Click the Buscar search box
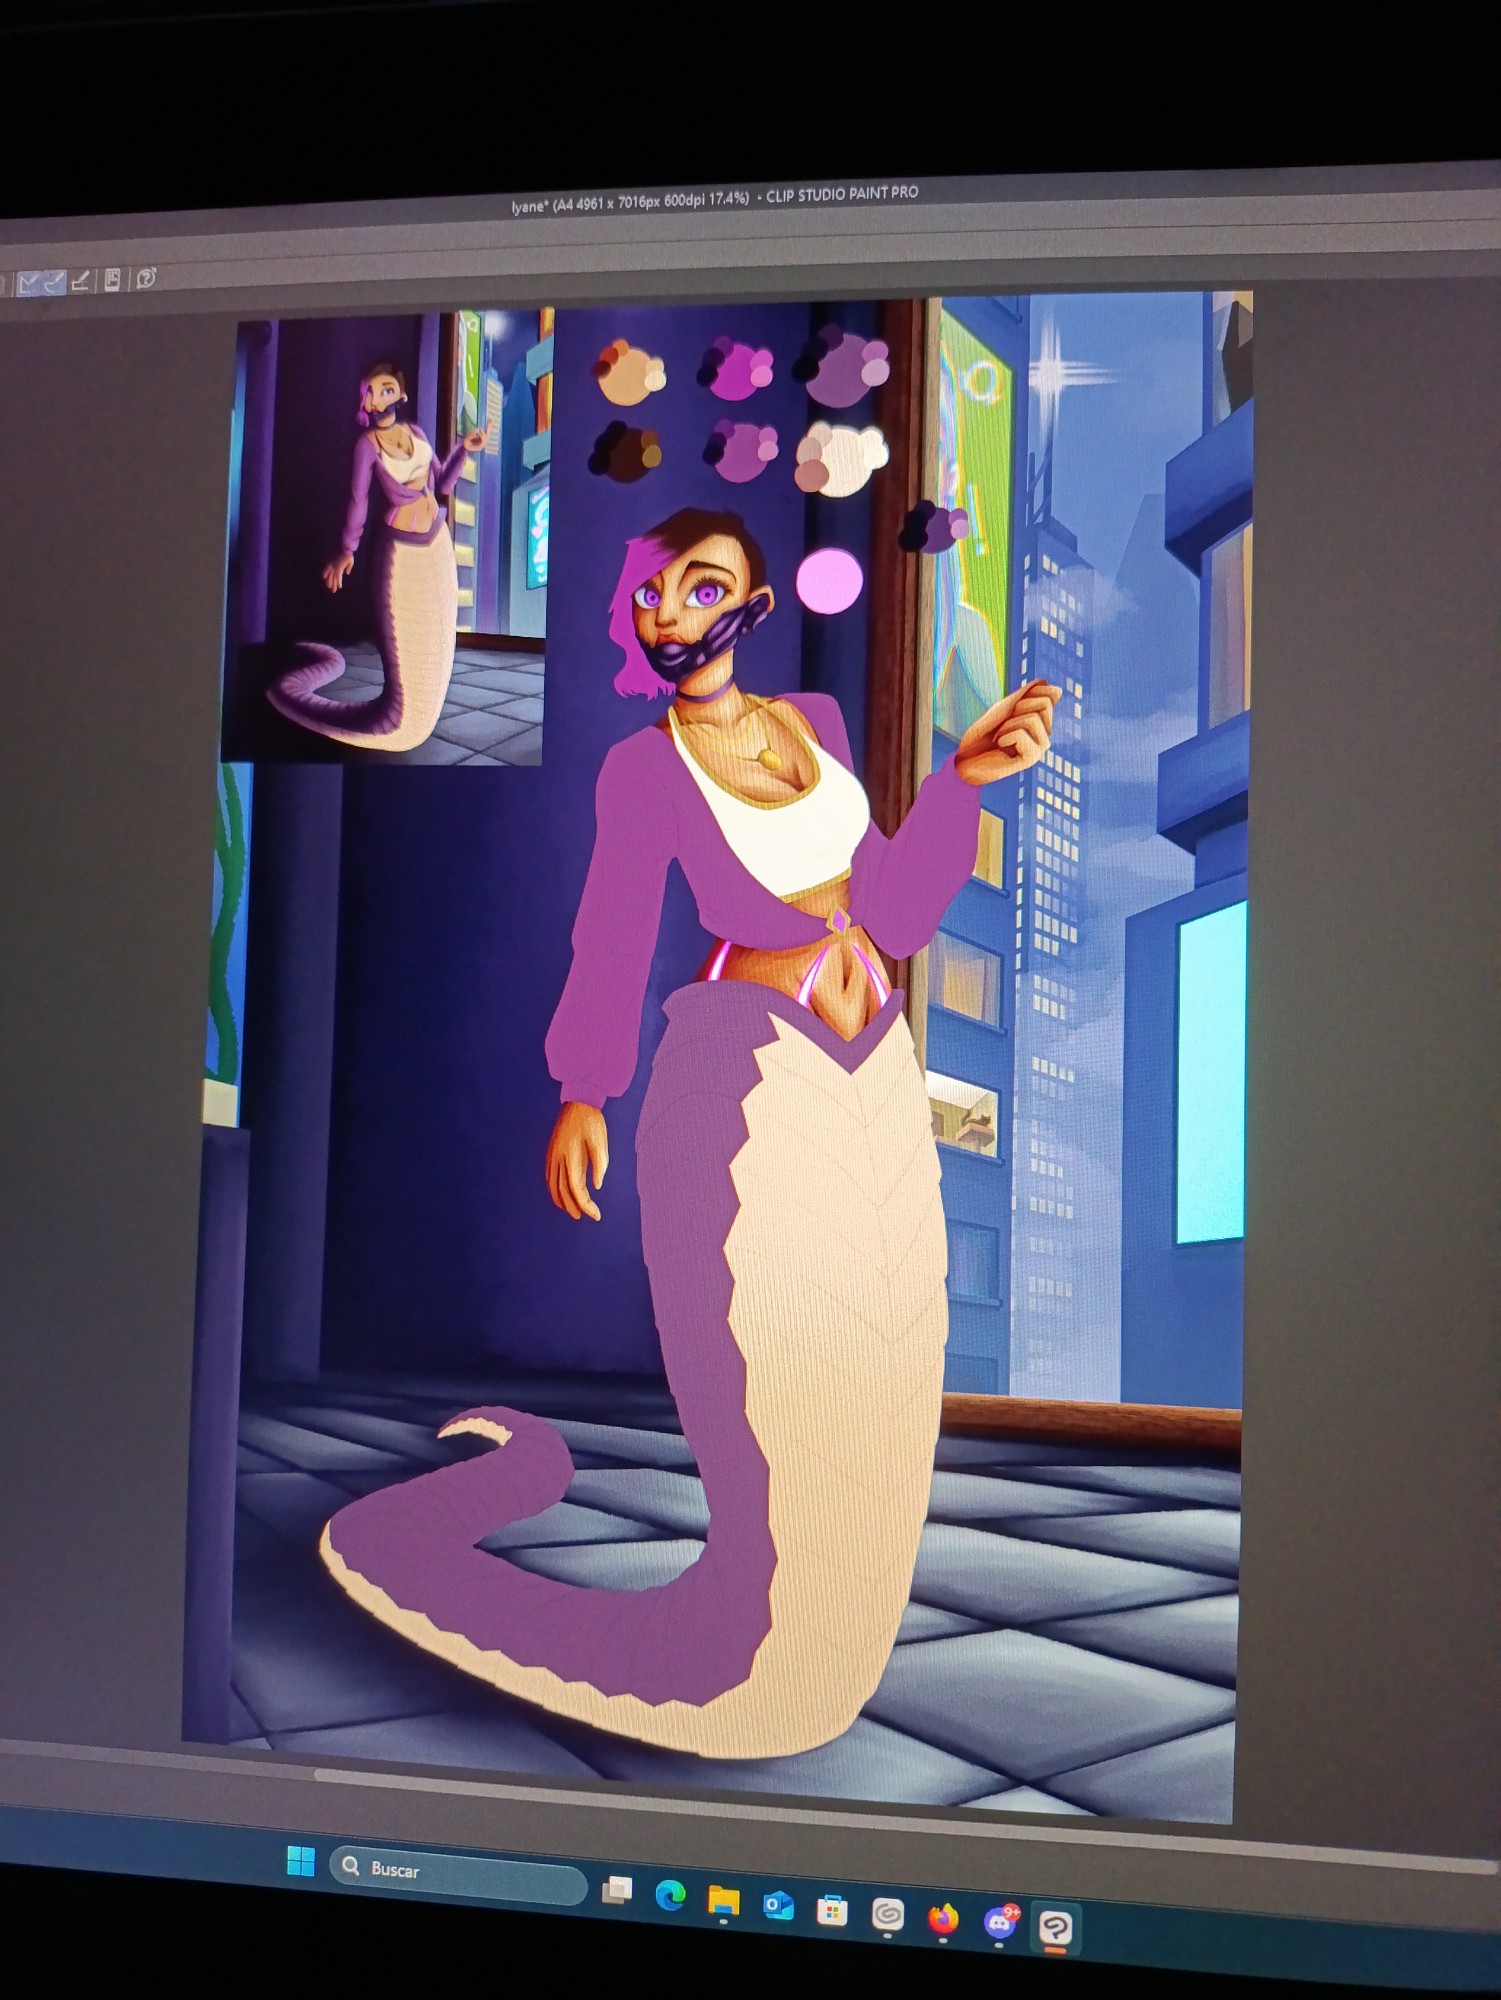1501x2000 pixels. coord(458,1871)
